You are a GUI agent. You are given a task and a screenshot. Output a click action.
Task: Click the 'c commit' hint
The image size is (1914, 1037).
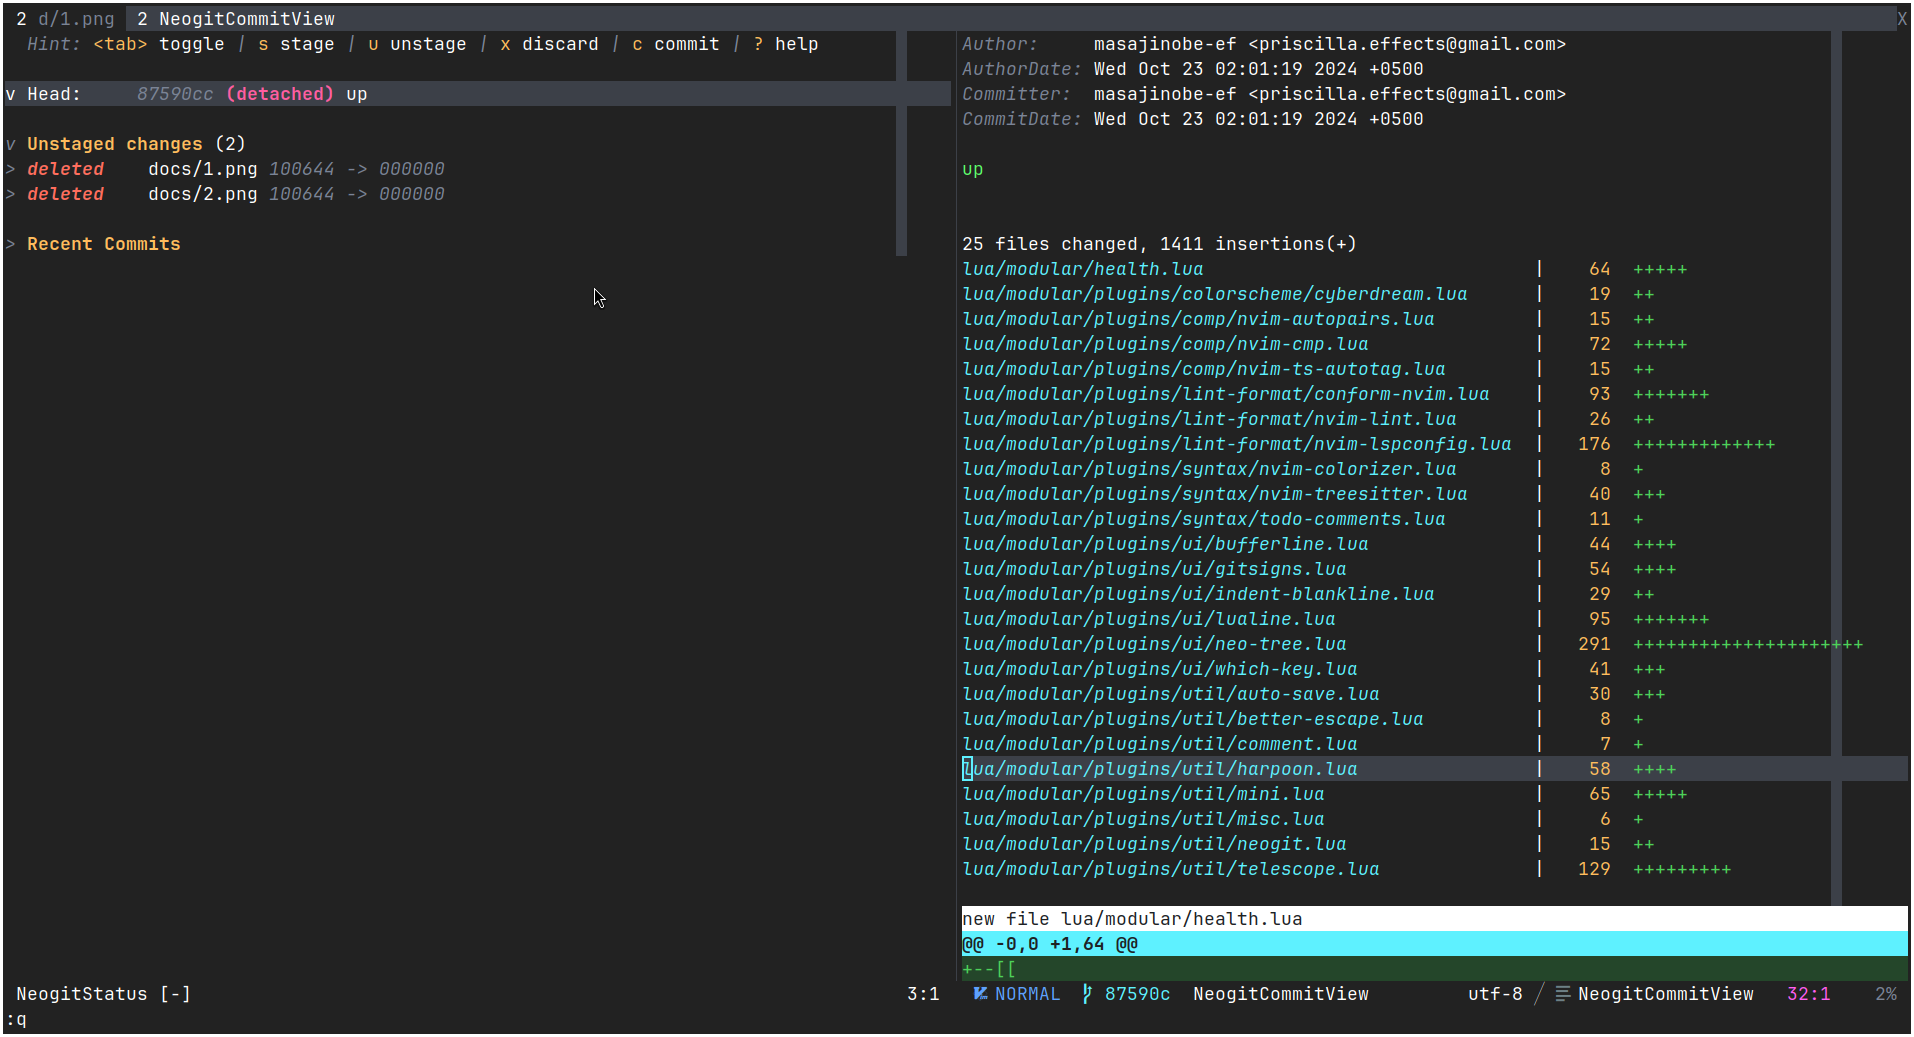click(676, 44)
